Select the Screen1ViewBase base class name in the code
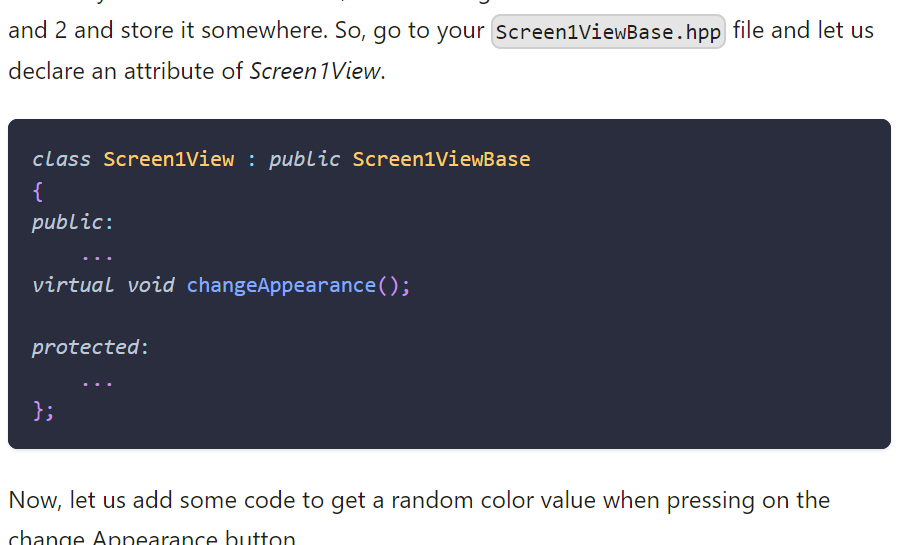 [x=441, y=159]
